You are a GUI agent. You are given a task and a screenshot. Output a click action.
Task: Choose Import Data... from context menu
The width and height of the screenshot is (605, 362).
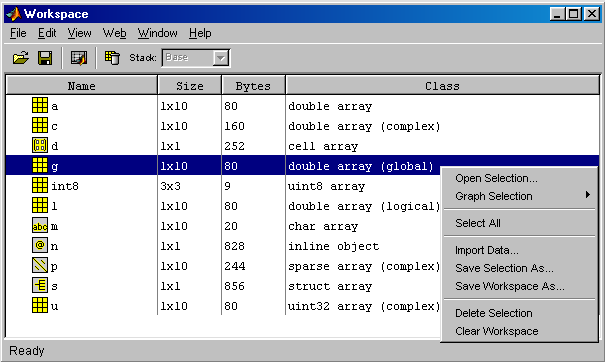point(487,250)
